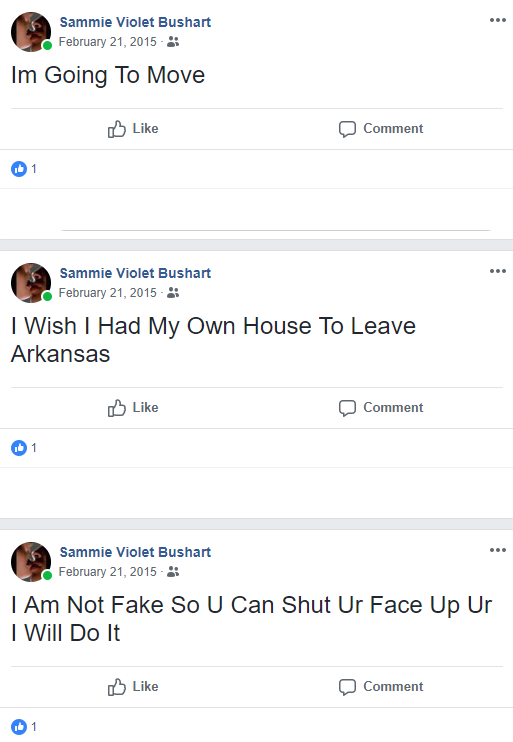513x742 pixels.
Task: Like the "Im Going To Move" post
Action: coord(133,129)
